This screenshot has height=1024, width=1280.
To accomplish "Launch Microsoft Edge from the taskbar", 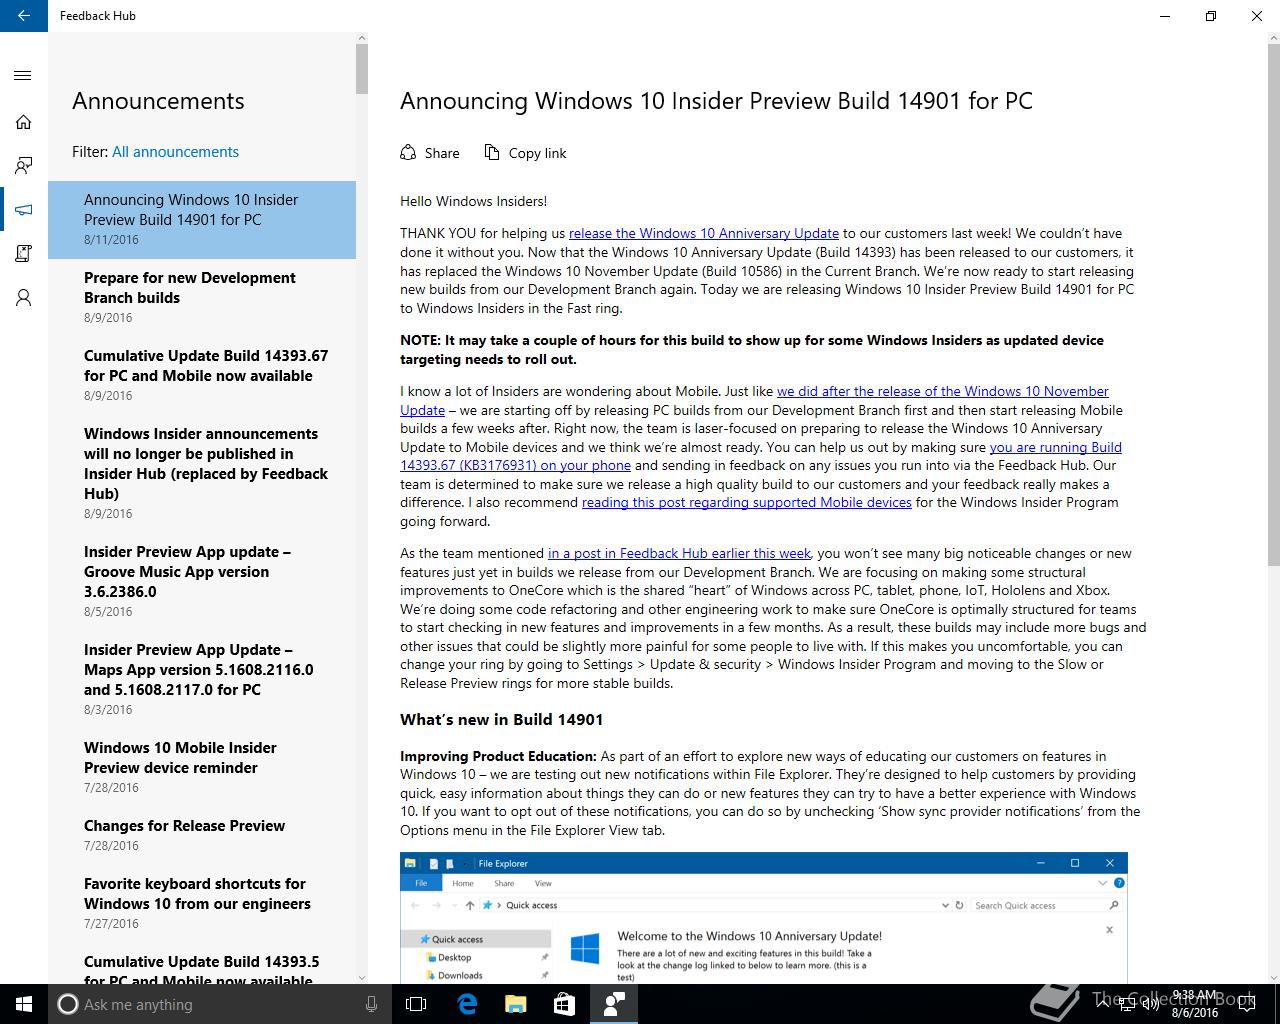I will (466, 1004).
